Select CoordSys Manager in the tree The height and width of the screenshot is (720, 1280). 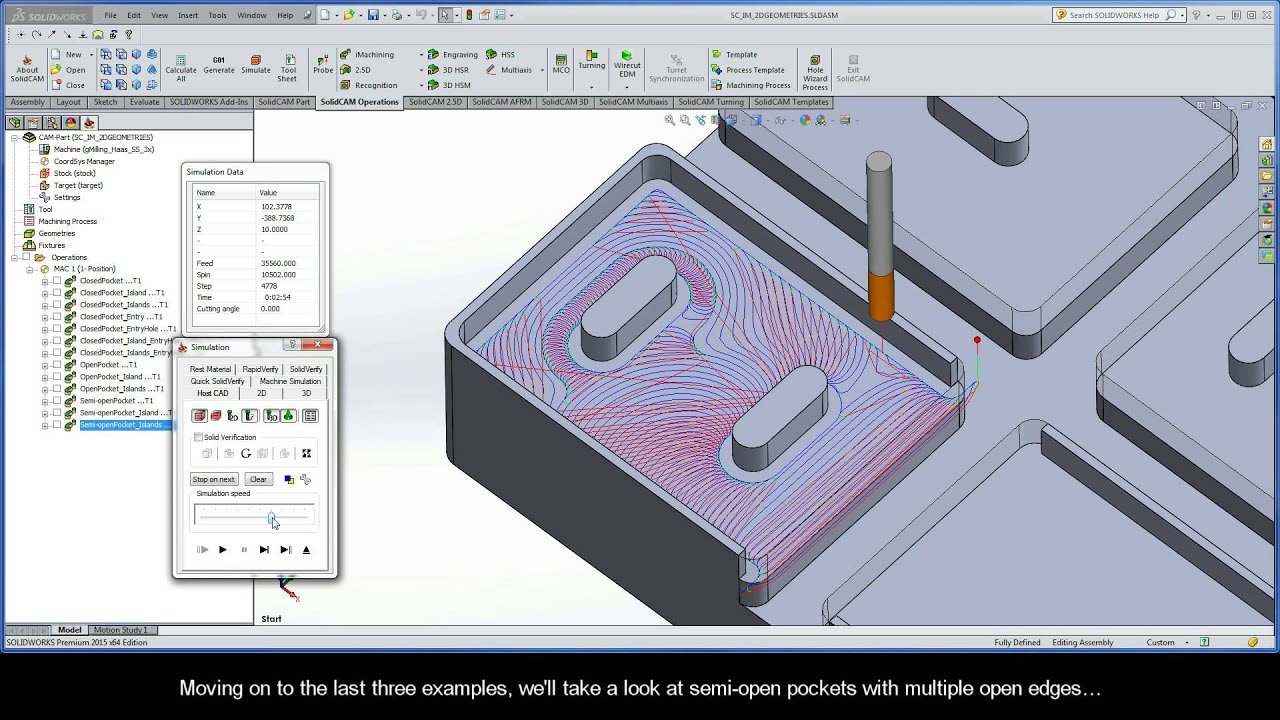click(77, 161)
